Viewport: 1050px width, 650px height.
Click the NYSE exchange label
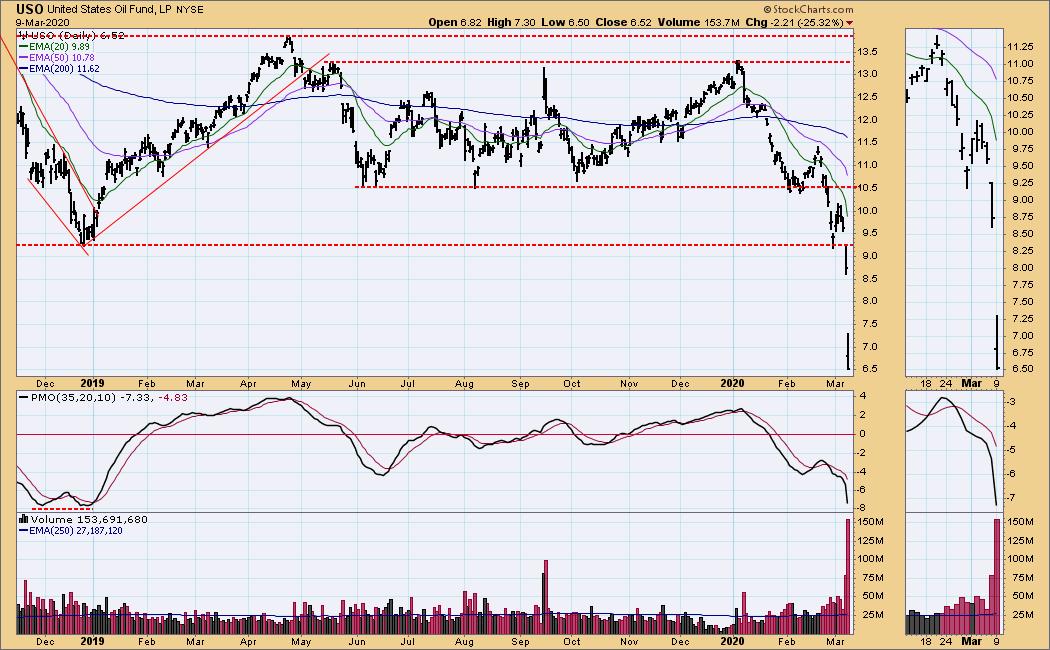190,10
